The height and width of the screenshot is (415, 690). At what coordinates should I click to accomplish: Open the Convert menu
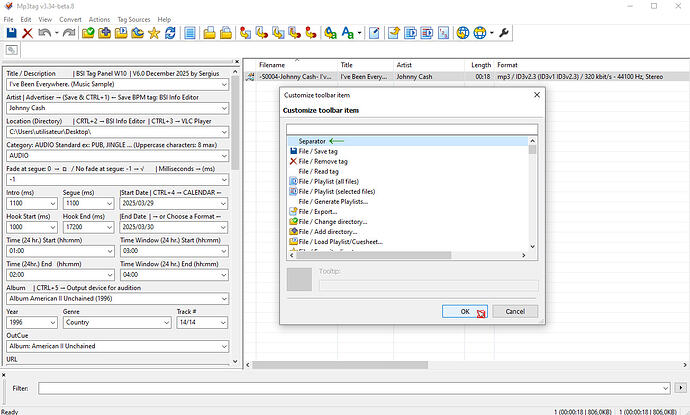tap(70, 19)
